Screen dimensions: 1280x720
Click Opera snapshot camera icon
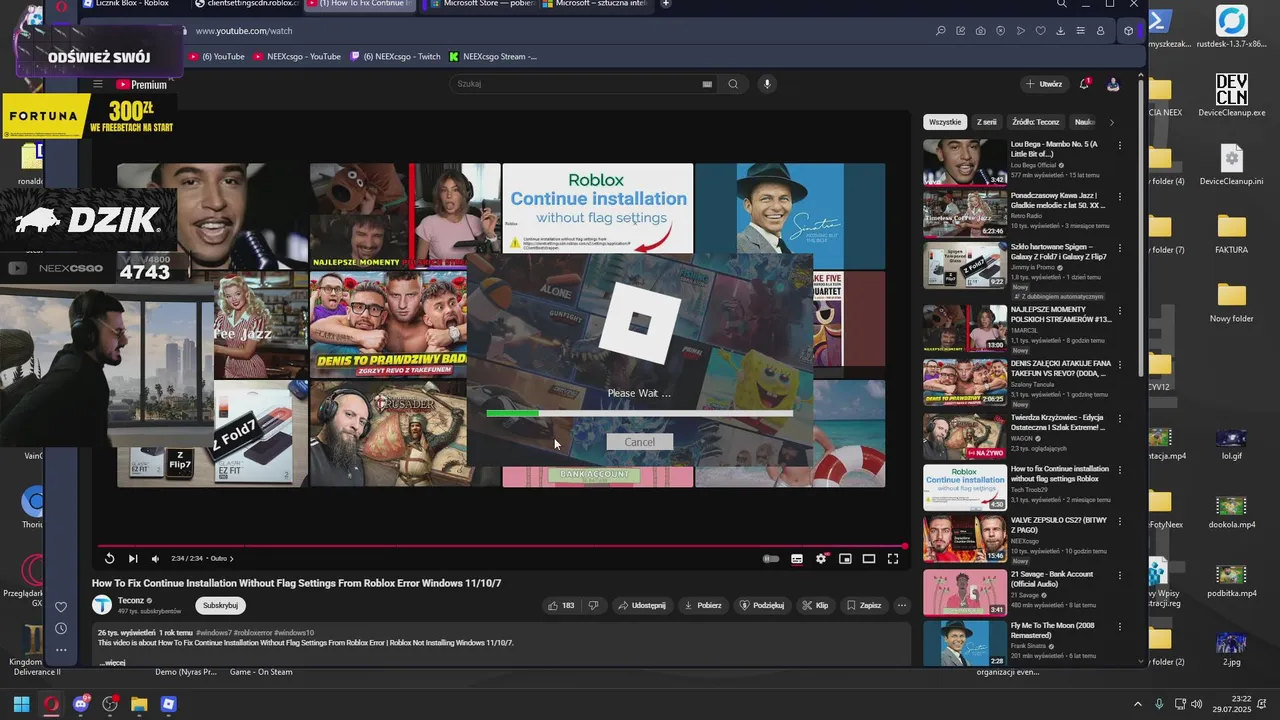[980, 31]
